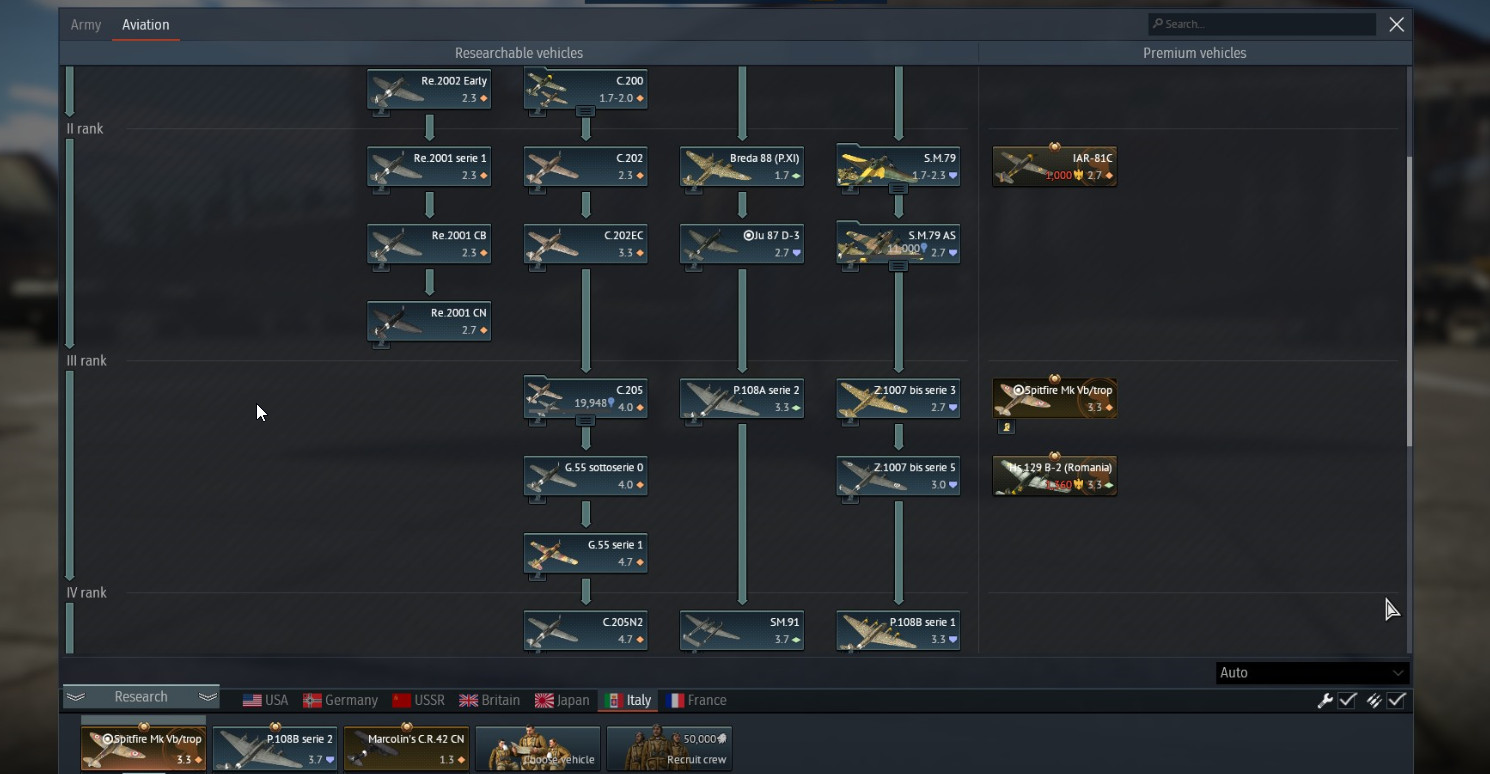Click the Choose vehicle crew slot
This screenshot has height=774, width=1490.
pos(538,748)
